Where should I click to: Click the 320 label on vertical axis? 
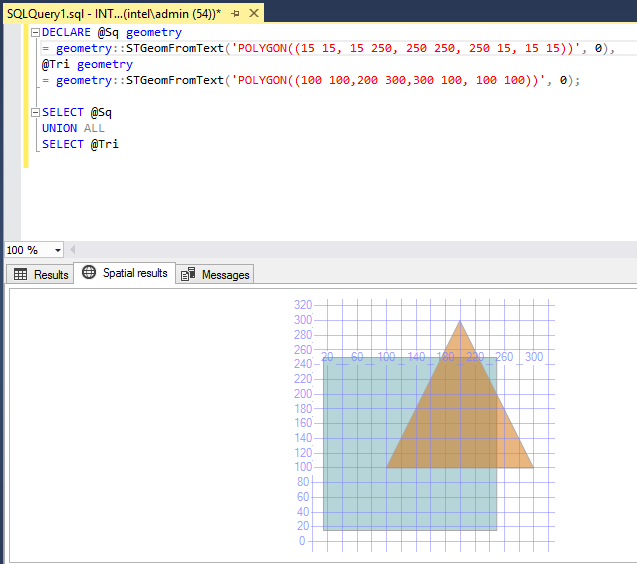tap(302, 305)
